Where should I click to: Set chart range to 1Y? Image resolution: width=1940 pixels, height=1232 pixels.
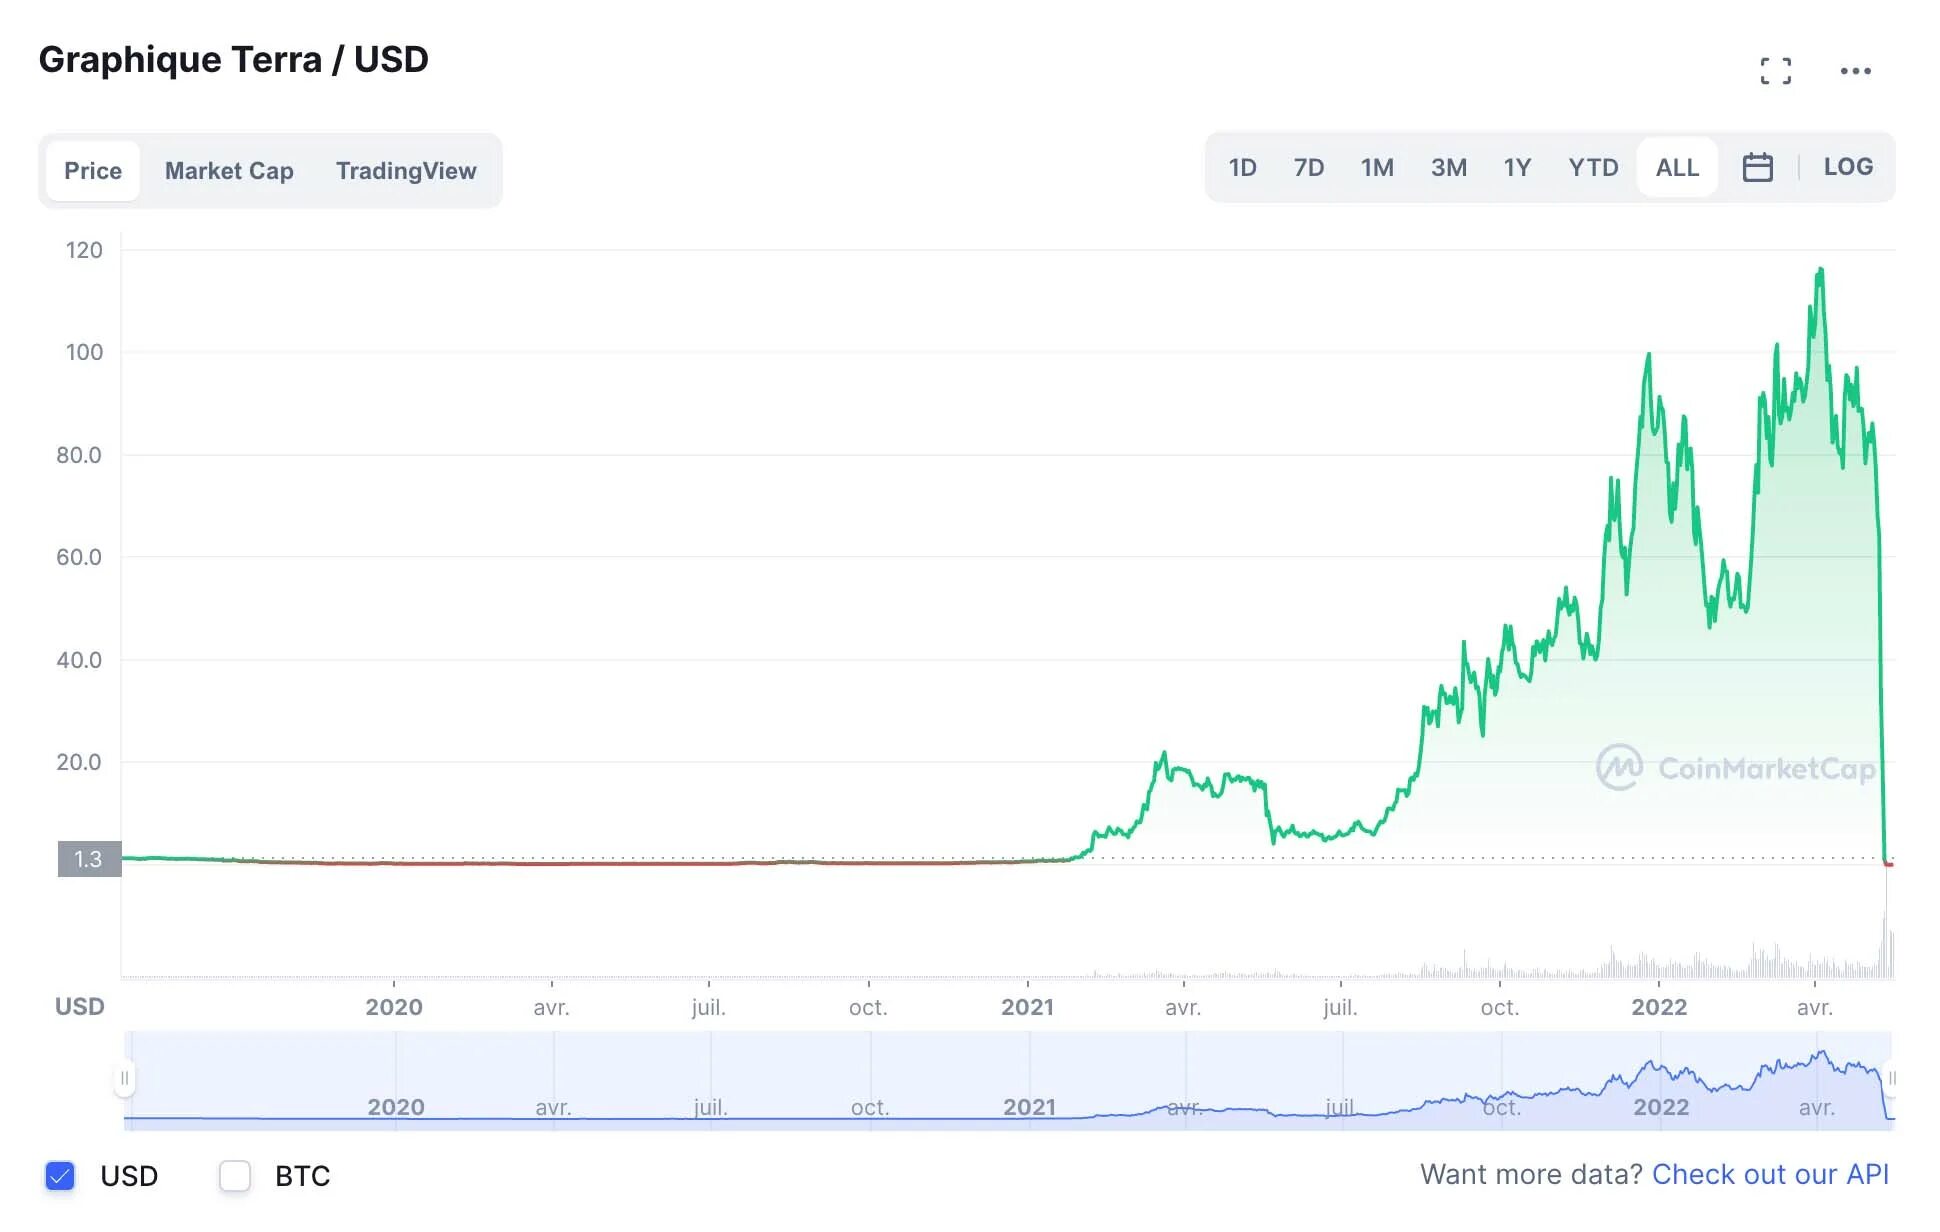pos(1517,167)
